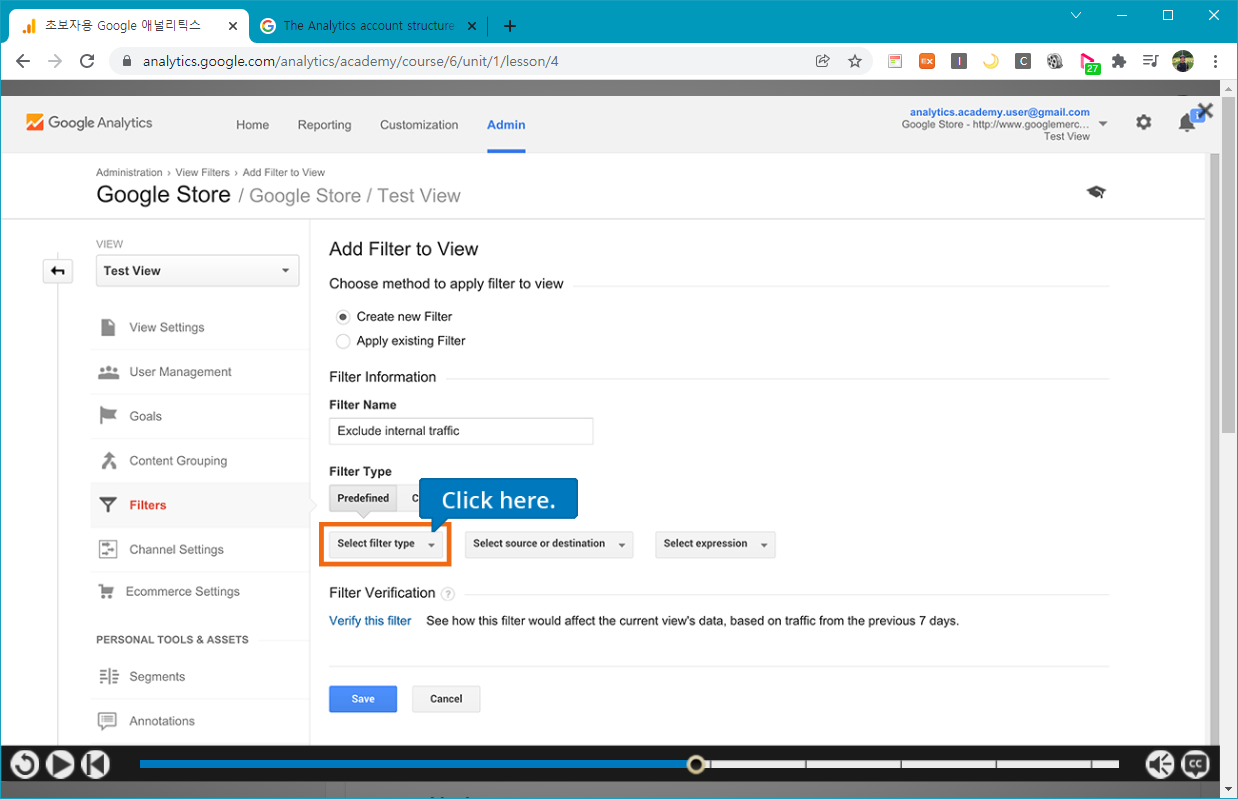The image size is (1238, 799).
Task: Click the Chrome profile avatar
Action: 1183,61
